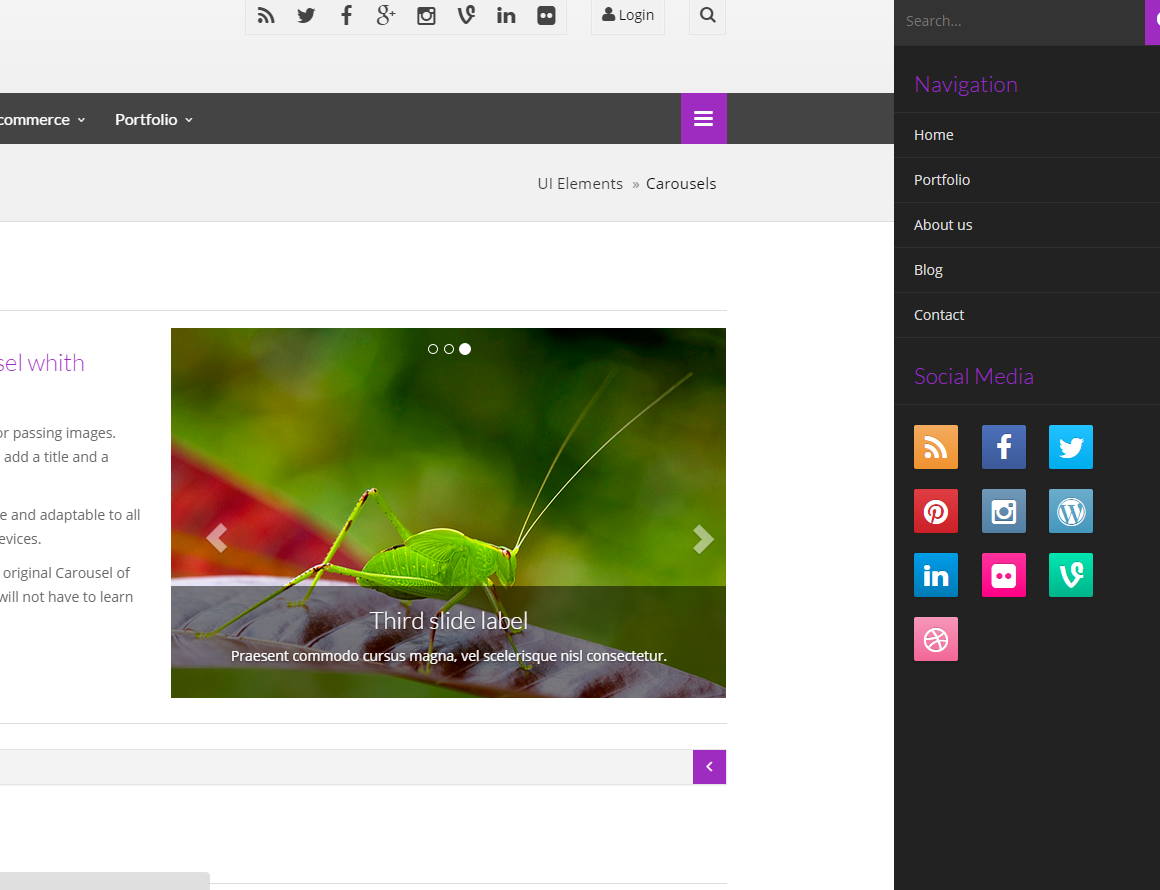Open About us in sidebar navigation

tap(943, 225)
